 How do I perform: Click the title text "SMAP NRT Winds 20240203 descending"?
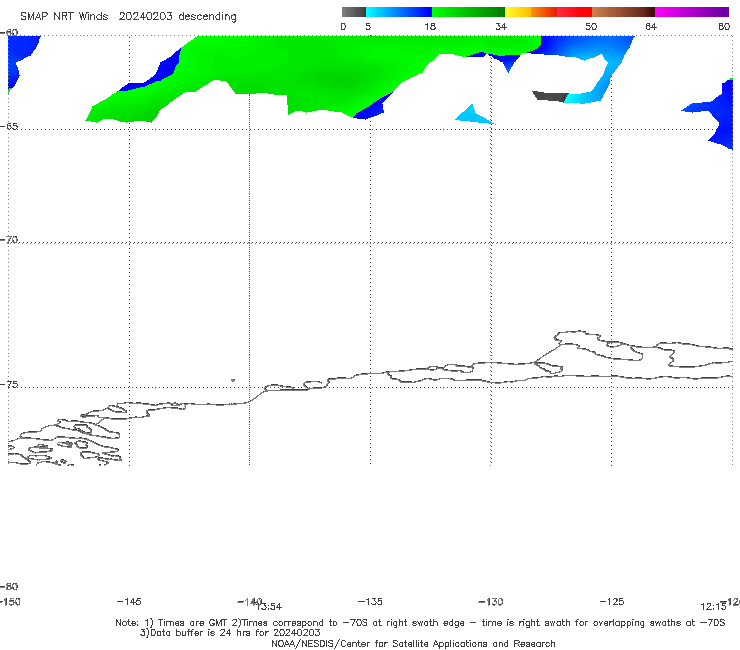coord(128,16)
